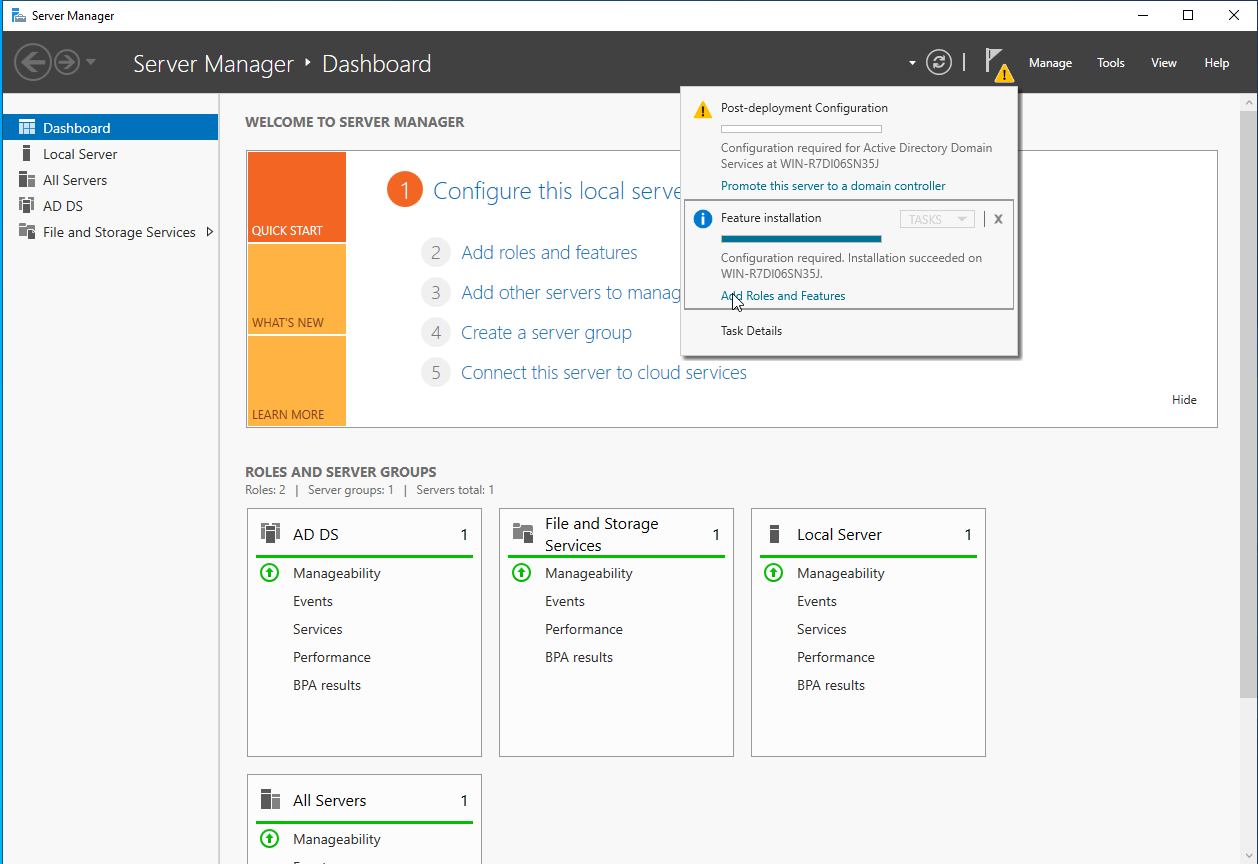Click the Feature installation info icon
Screen dimensions: 1258x864
703,219
